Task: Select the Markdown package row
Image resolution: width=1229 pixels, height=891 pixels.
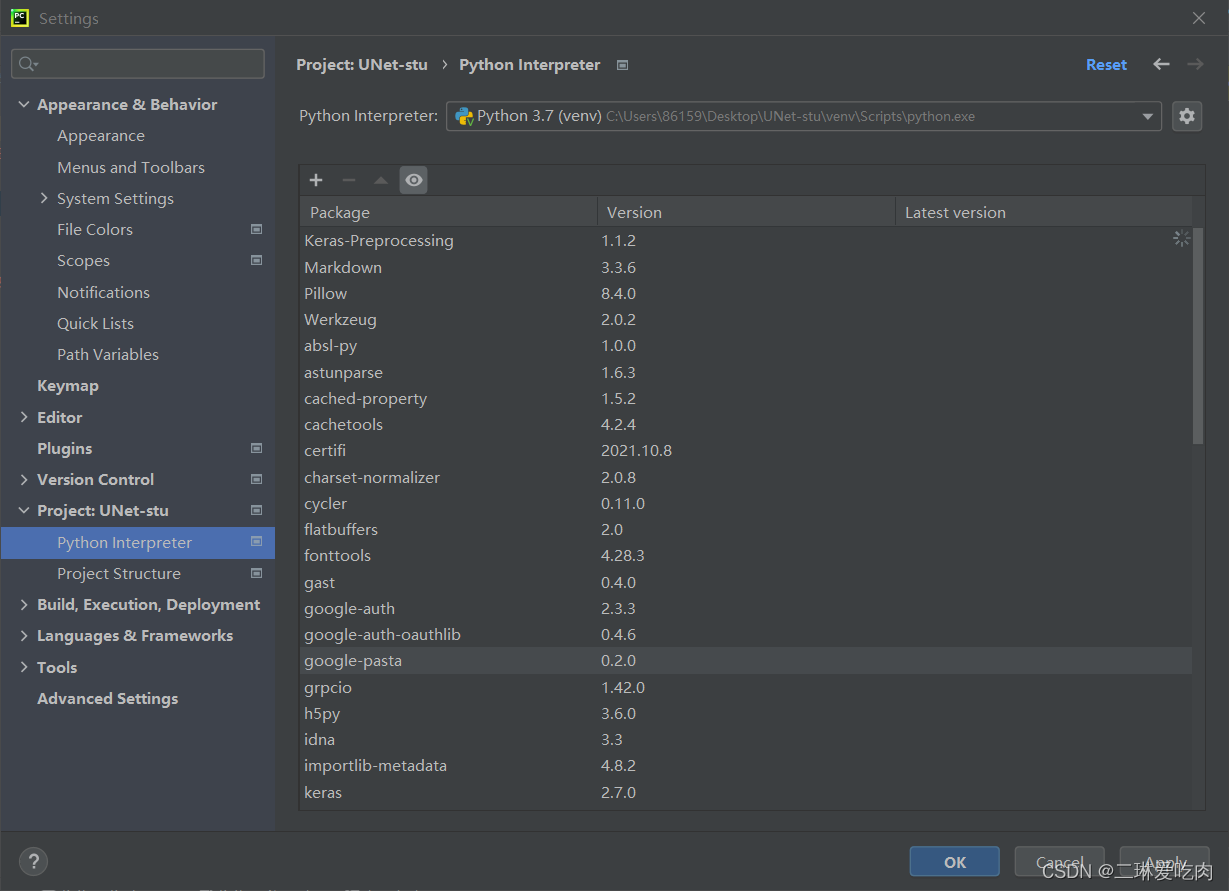Action: [746, 267]
